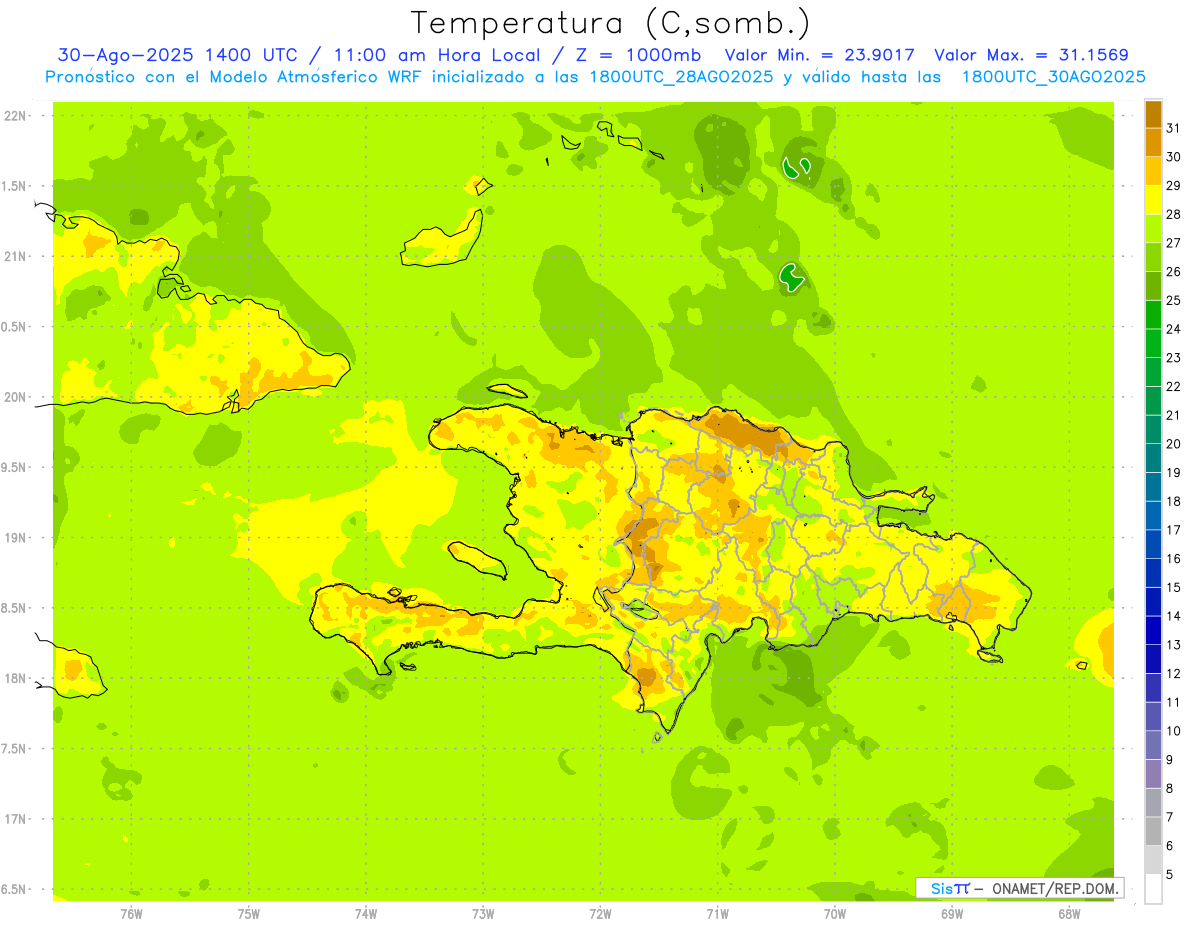Click the "0.5N" latitude label
Image resolution: width=1200 pixels, height=927 pixels.
point(15,327)
